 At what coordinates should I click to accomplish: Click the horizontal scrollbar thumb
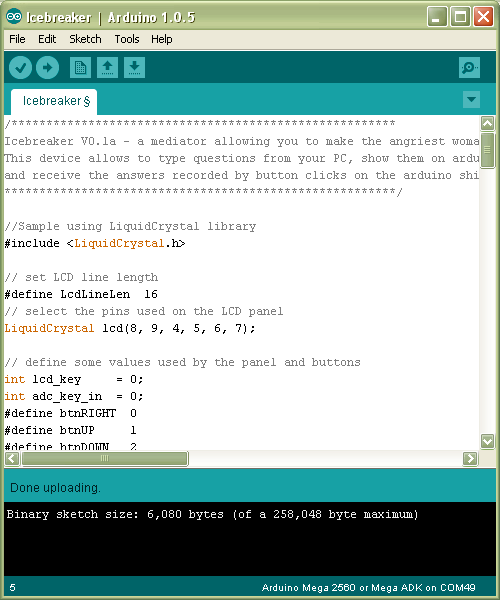coord(104,458)
